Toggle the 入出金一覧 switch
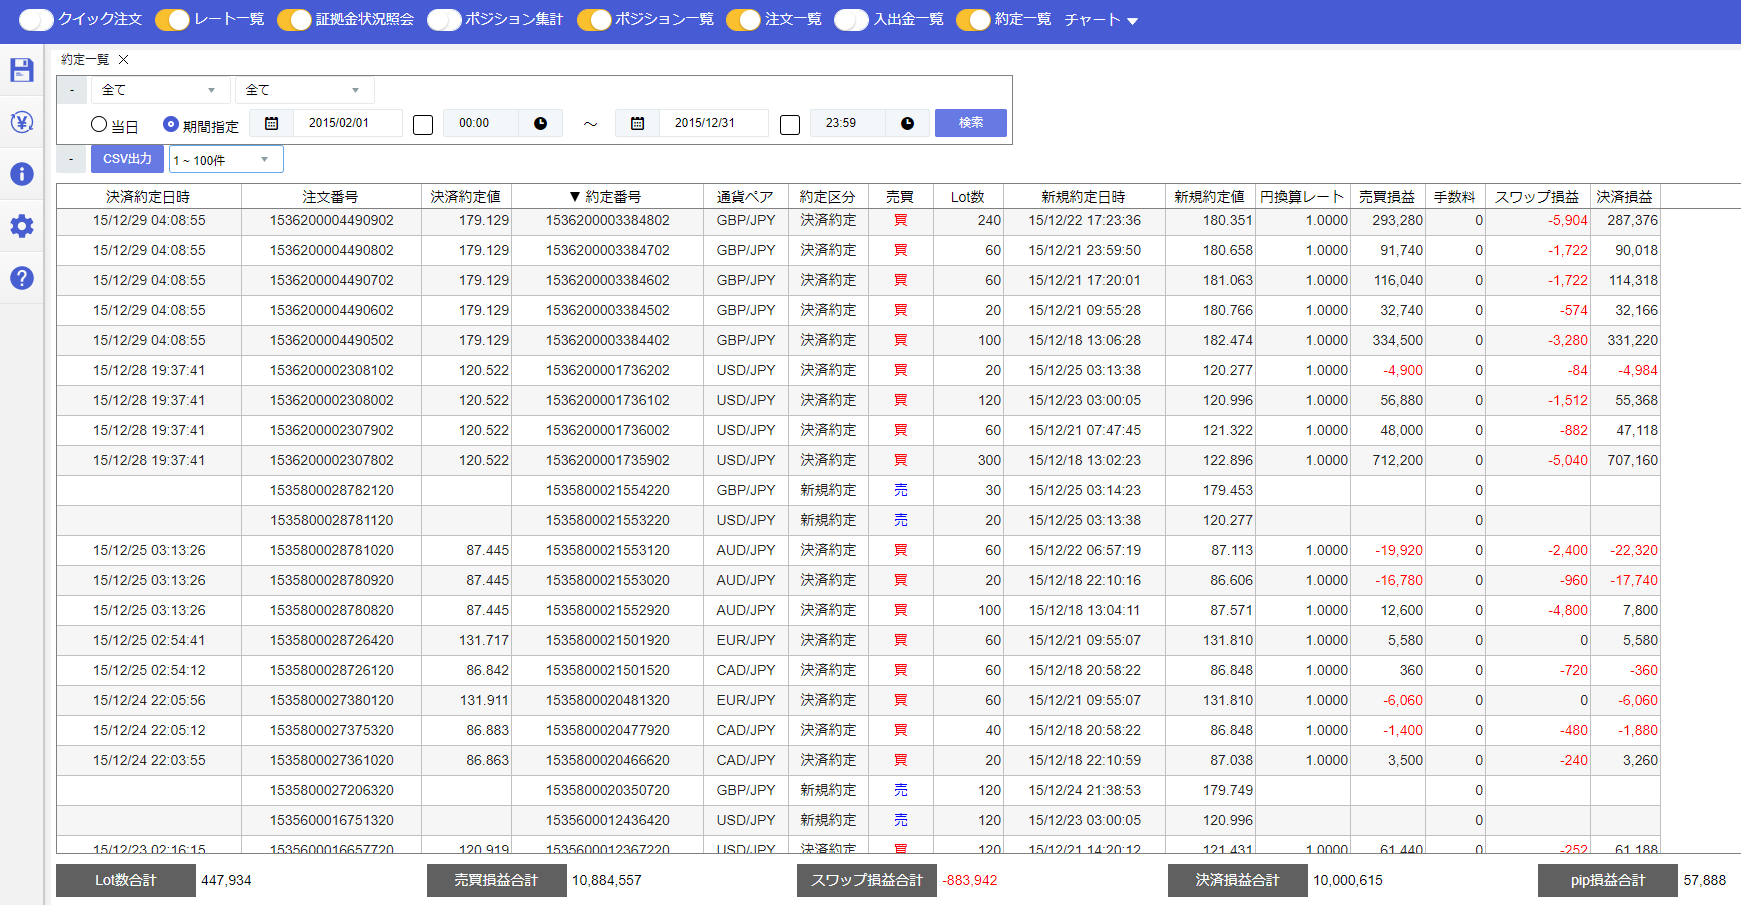 (x=851, y=20)
